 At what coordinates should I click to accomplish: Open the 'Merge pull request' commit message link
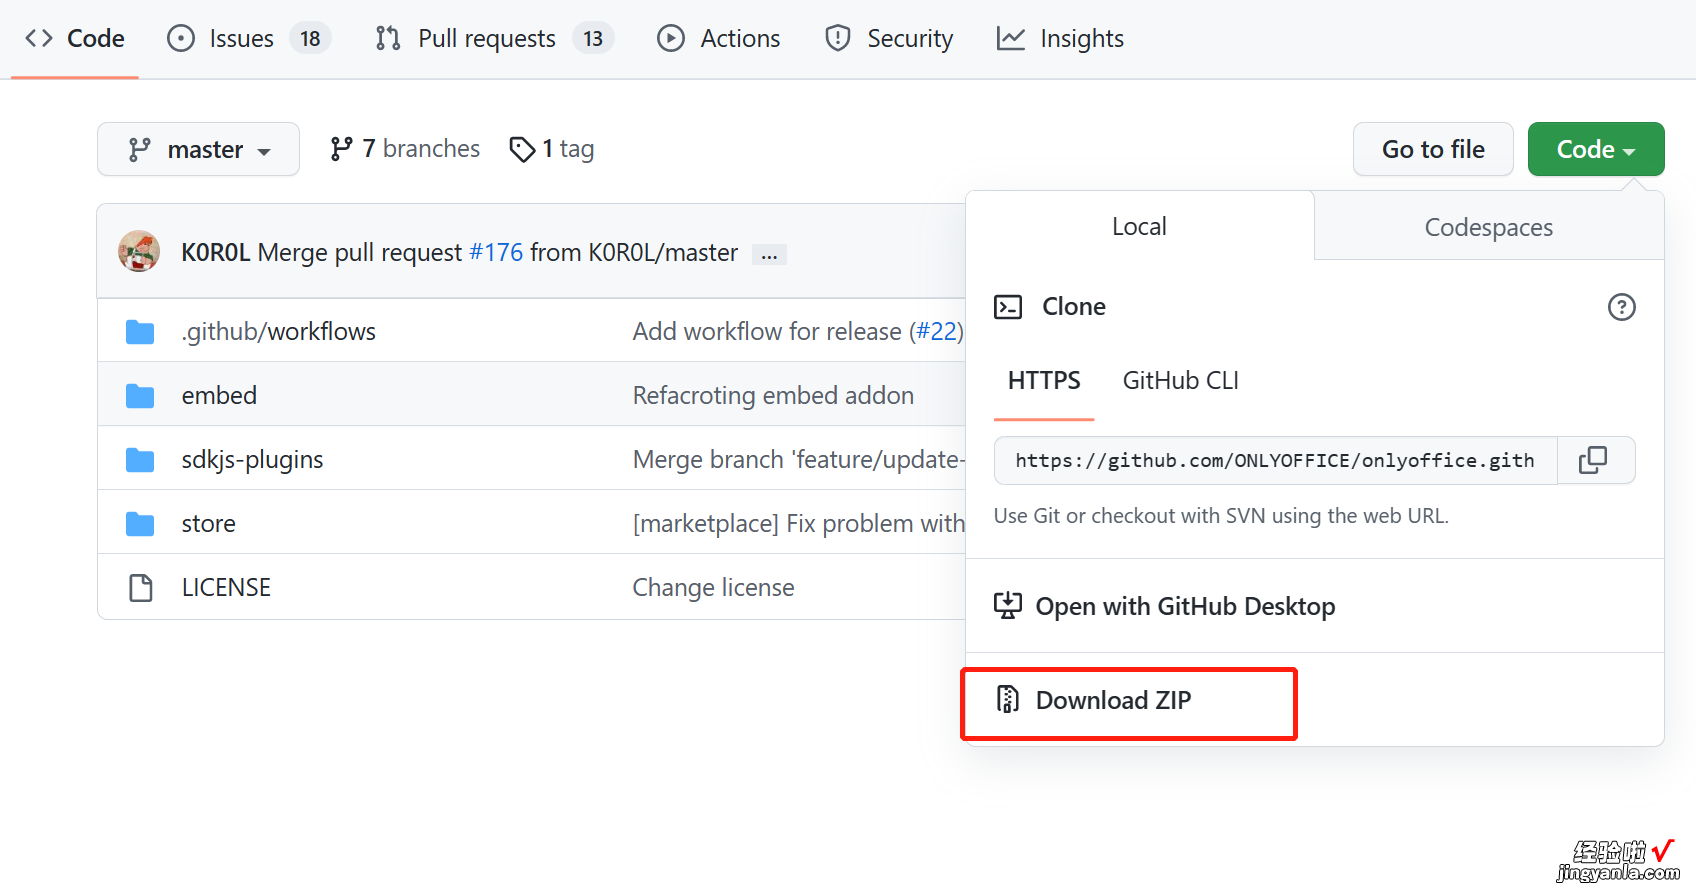coord(360,252)
